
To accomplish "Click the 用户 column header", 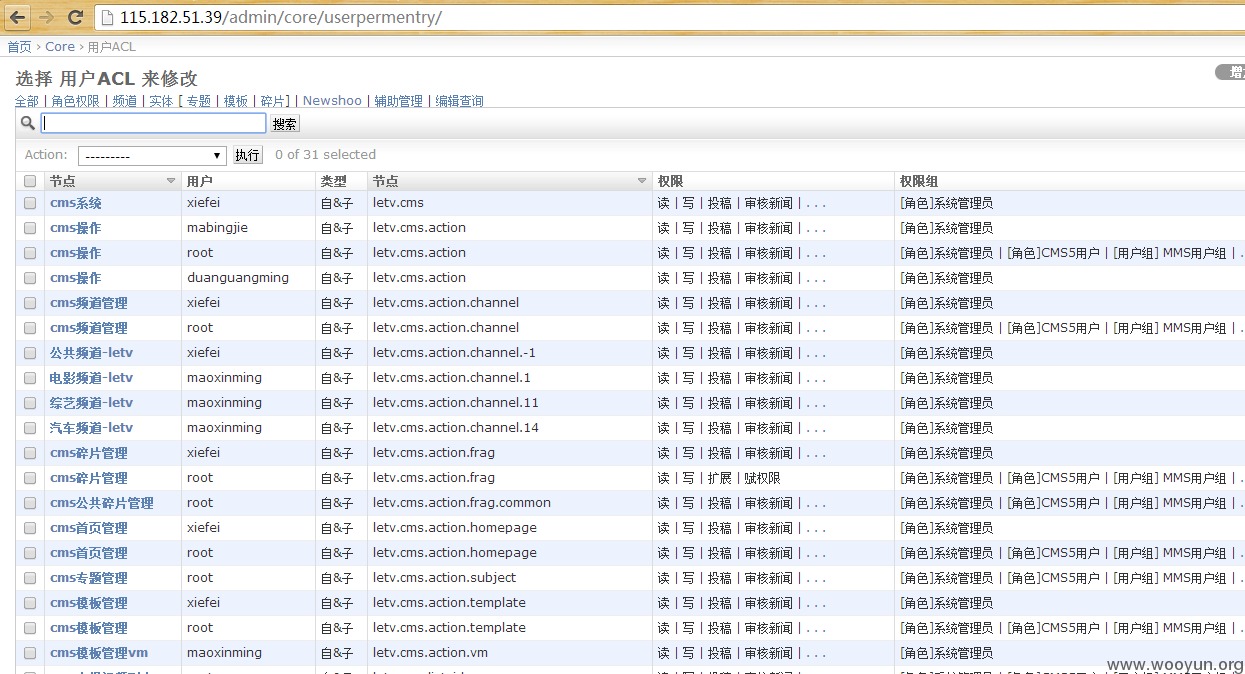I will [x=200, y=181].
